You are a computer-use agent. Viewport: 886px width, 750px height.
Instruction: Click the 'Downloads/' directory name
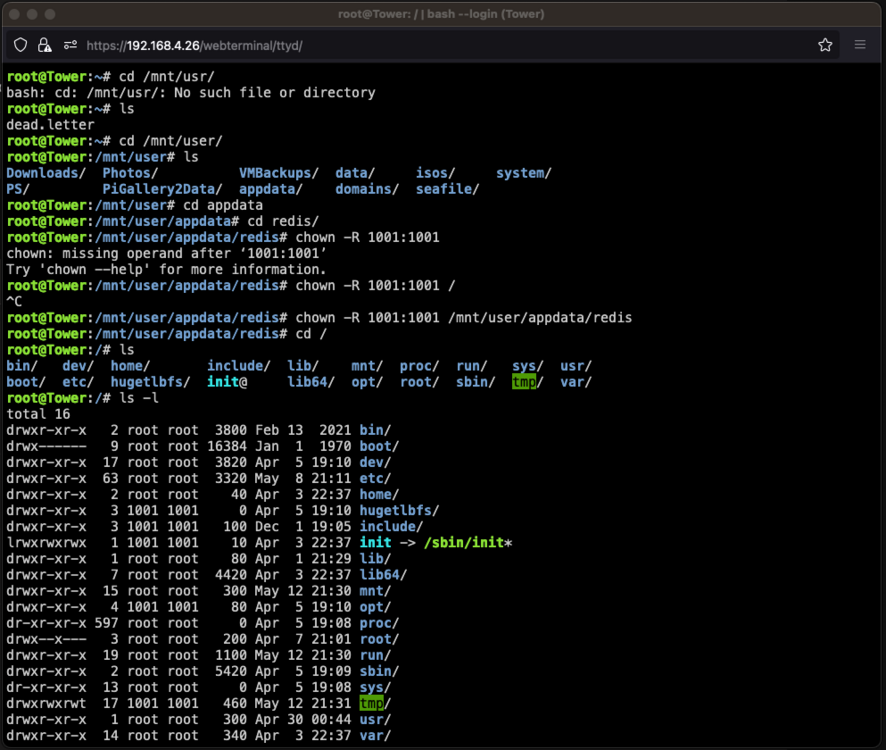click(x=46, y=173)
